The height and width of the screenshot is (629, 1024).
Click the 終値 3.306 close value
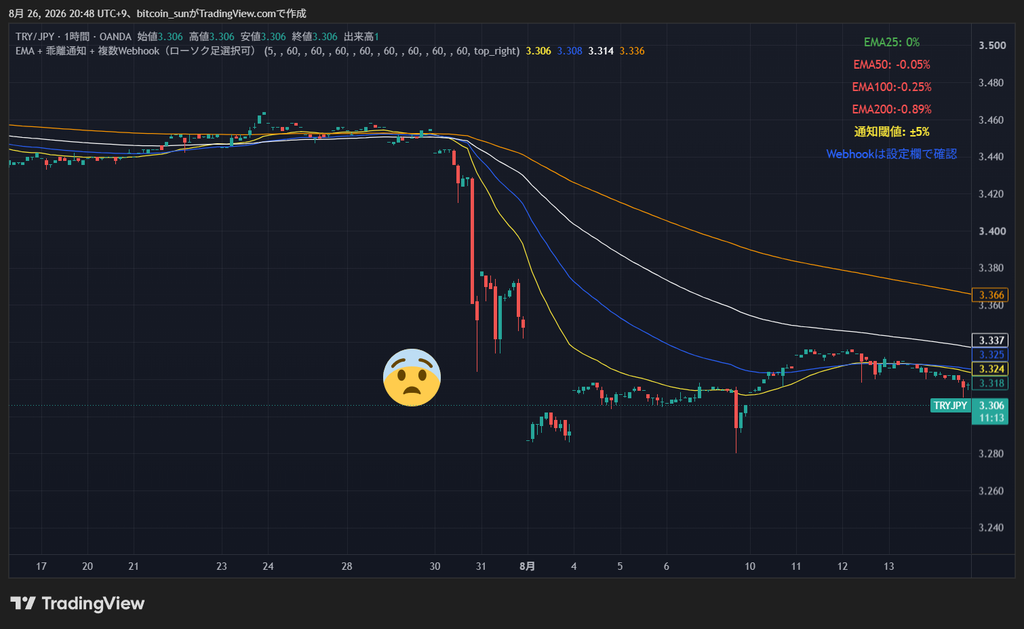(315, 37)
